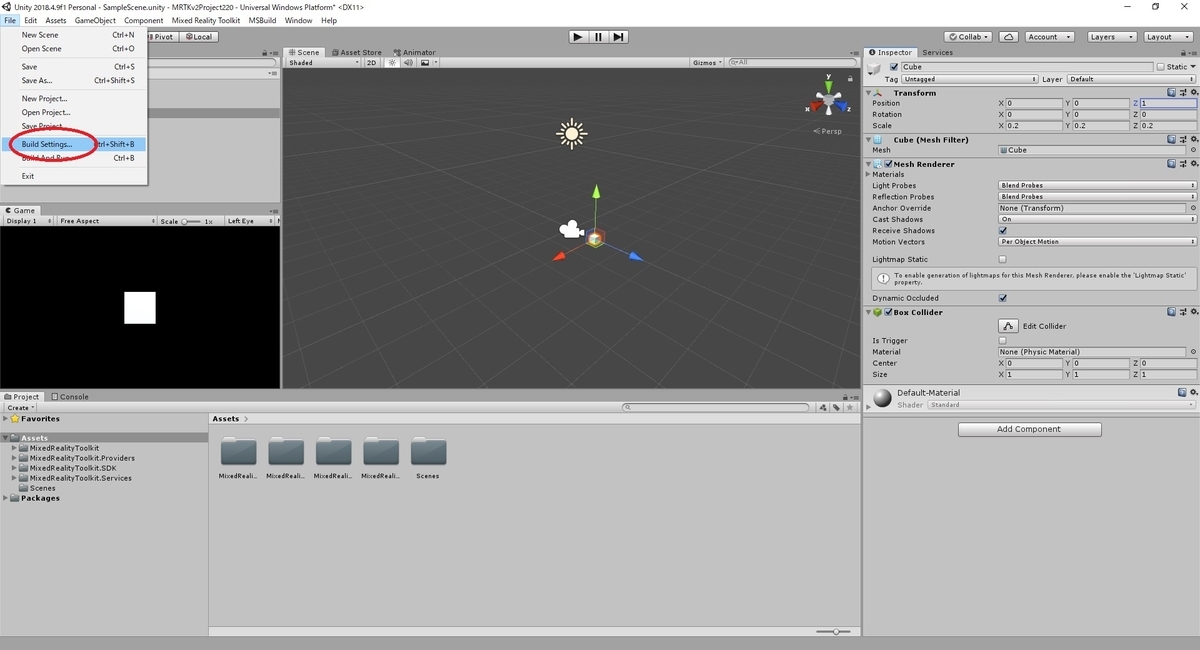Toggle Inspector lock icon
1200x650 pixels.
[1181, 52]
